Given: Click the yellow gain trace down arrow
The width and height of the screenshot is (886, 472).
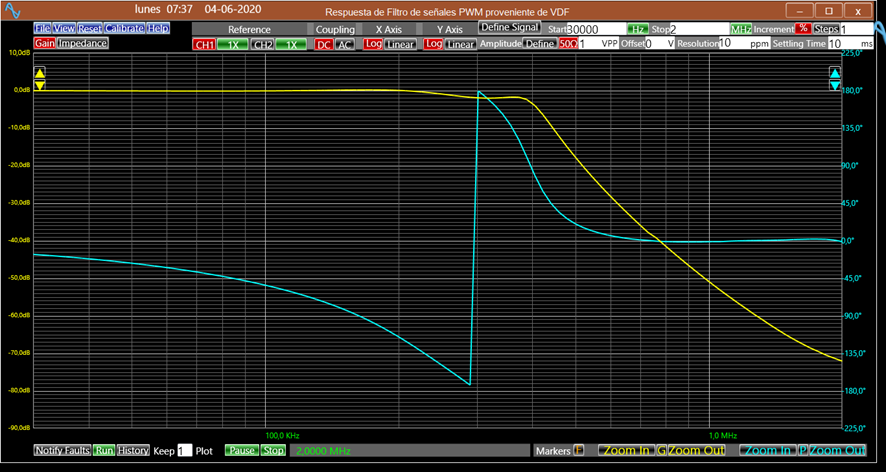Looking at the screenshot, I should (40, 85).
